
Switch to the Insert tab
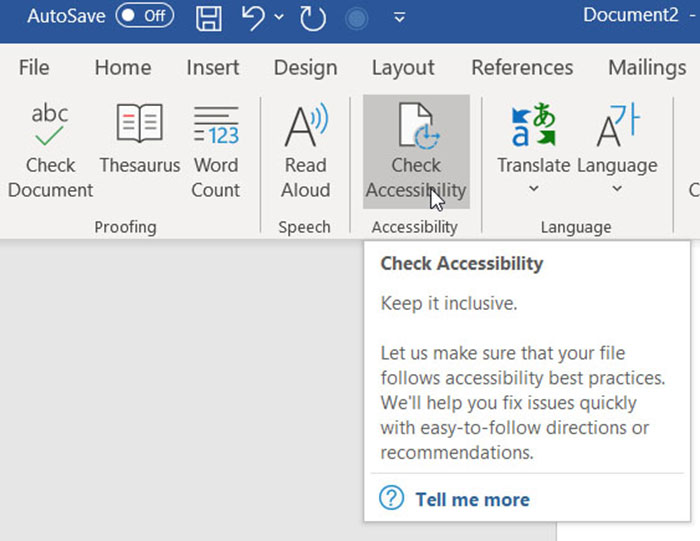[212, 68]
